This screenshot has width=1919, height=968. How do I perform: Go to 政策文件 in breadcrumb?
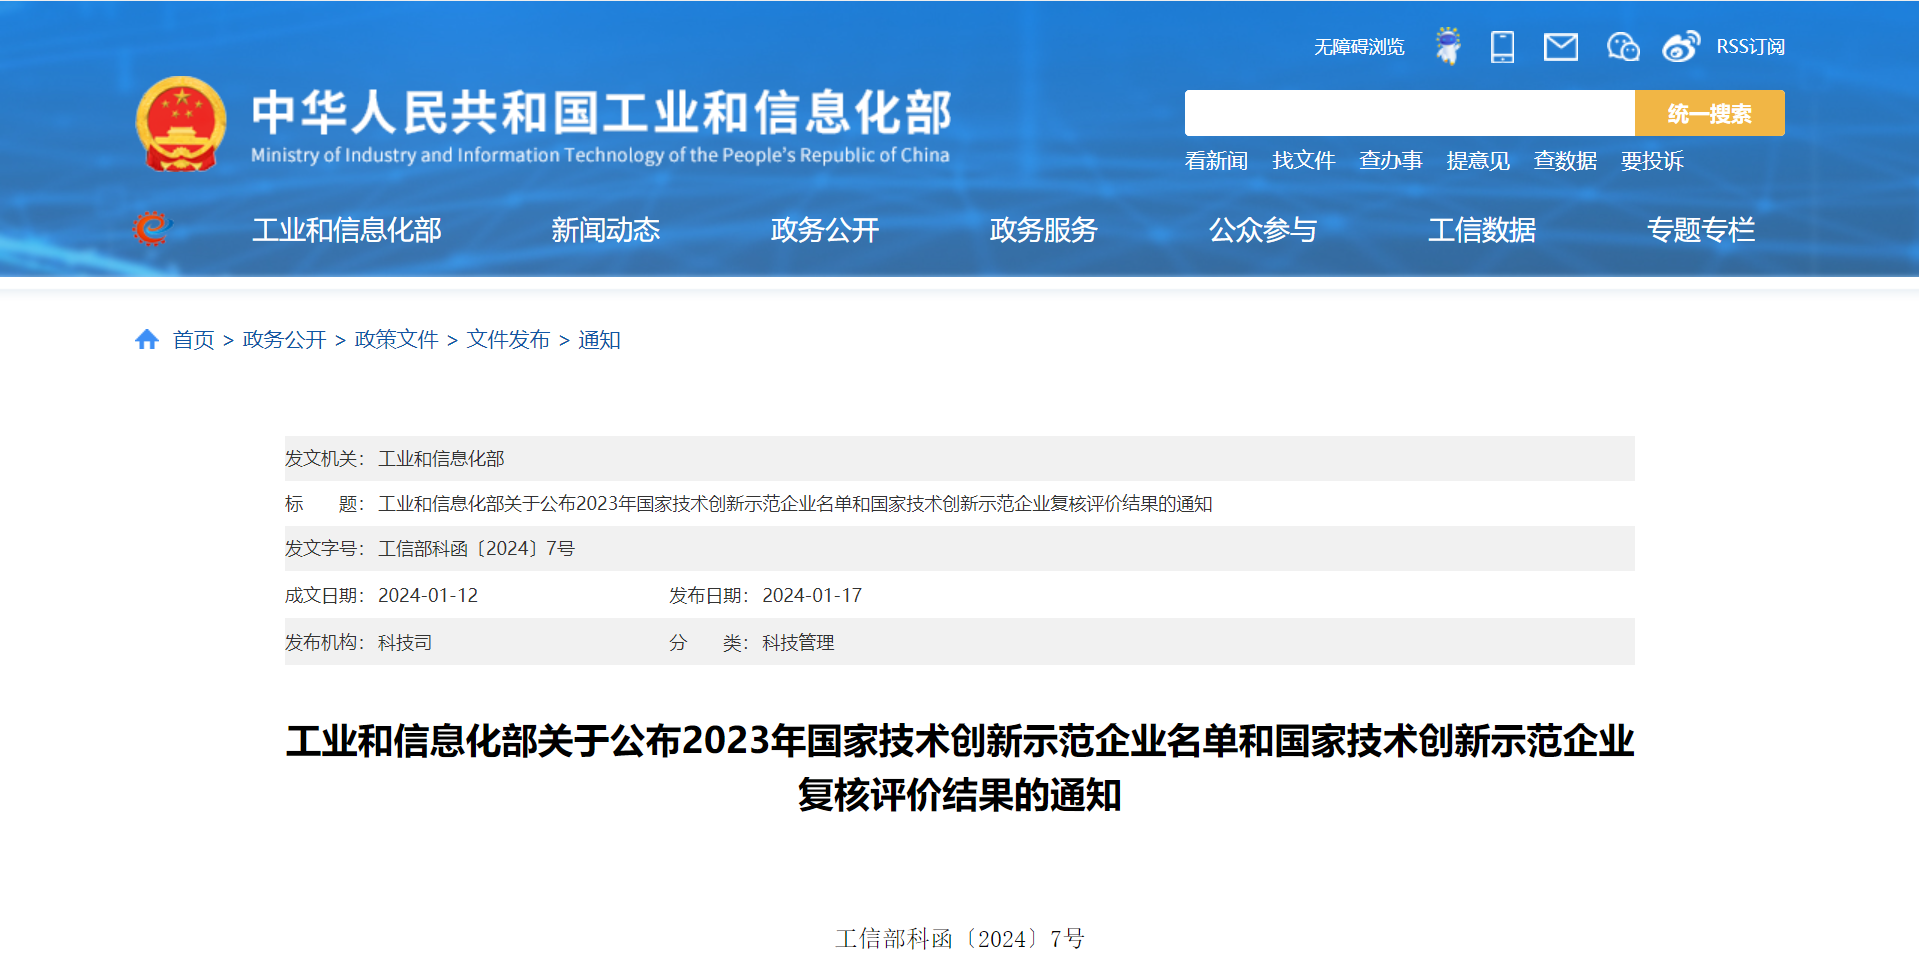pos(396,340)
